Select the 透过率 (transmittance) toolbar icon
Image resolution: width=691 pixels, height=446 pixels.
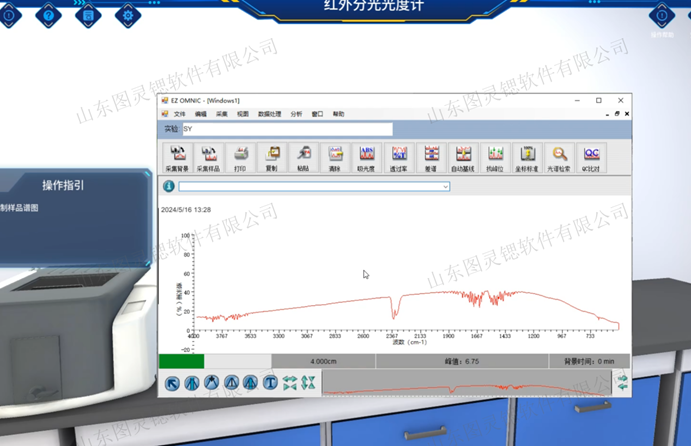click(x=399, y=157)
